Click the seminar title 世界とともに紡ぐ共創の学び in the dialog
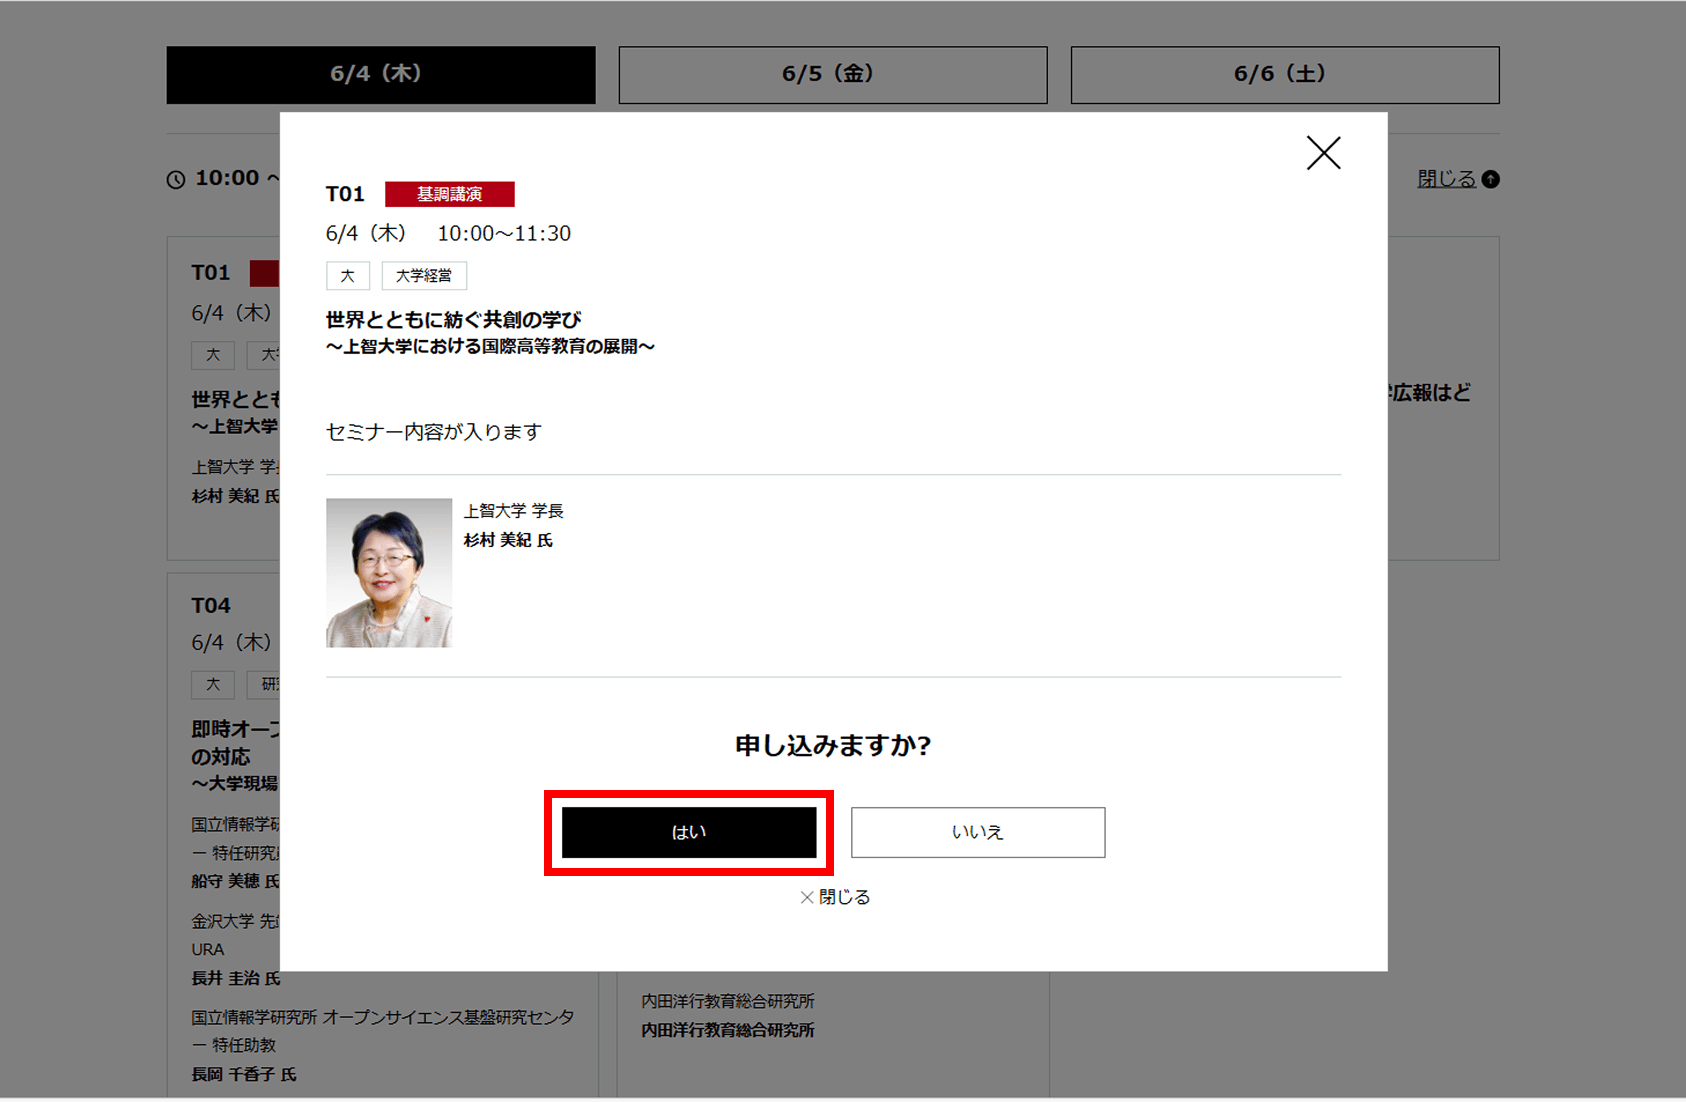The width and height of the screenshot is (1686, 1102). coord(453,320)
